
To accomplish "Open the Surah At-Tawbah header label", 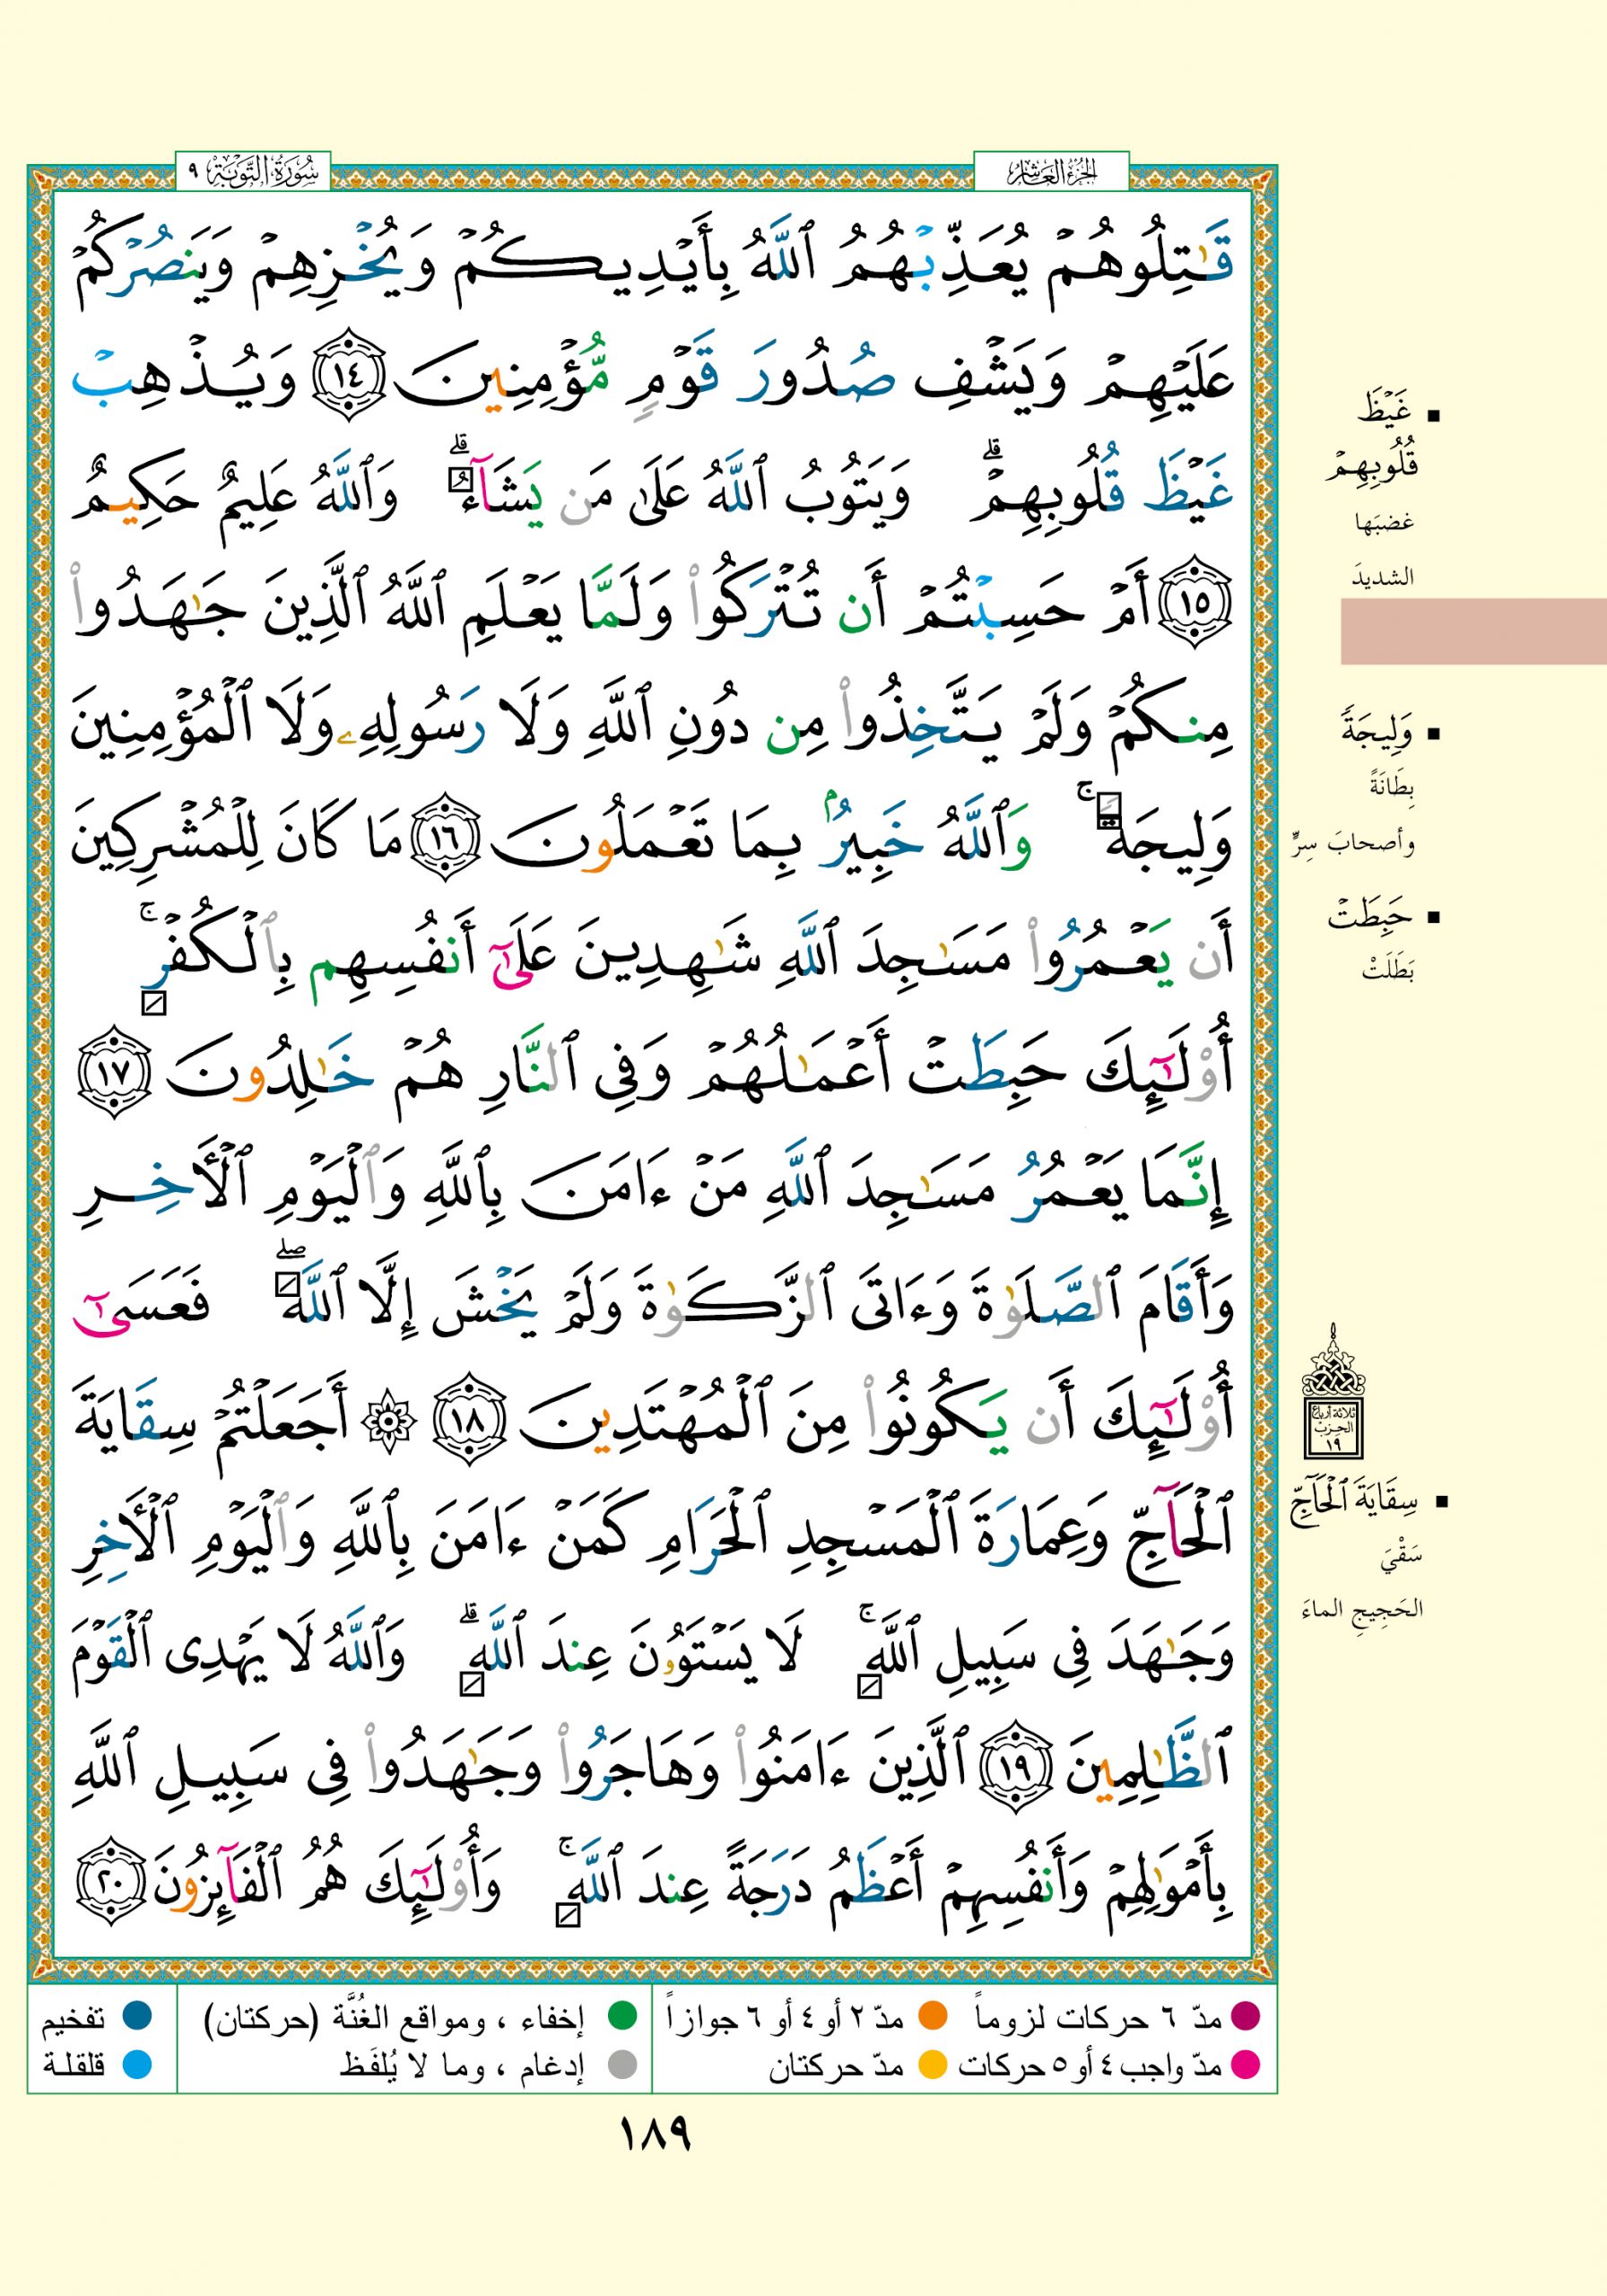I will click(253, 173).
